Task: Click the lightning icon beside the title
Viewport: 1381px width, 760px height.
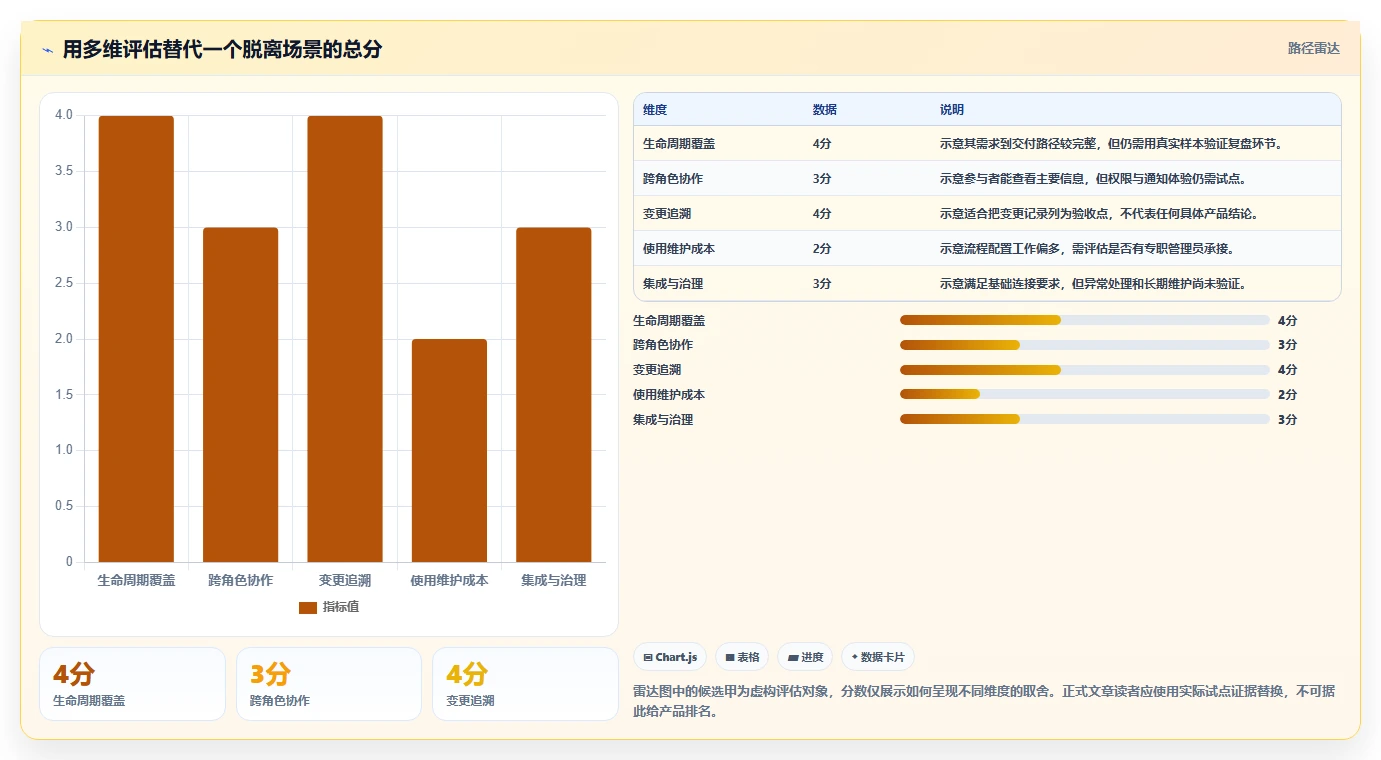Action: 48,50
